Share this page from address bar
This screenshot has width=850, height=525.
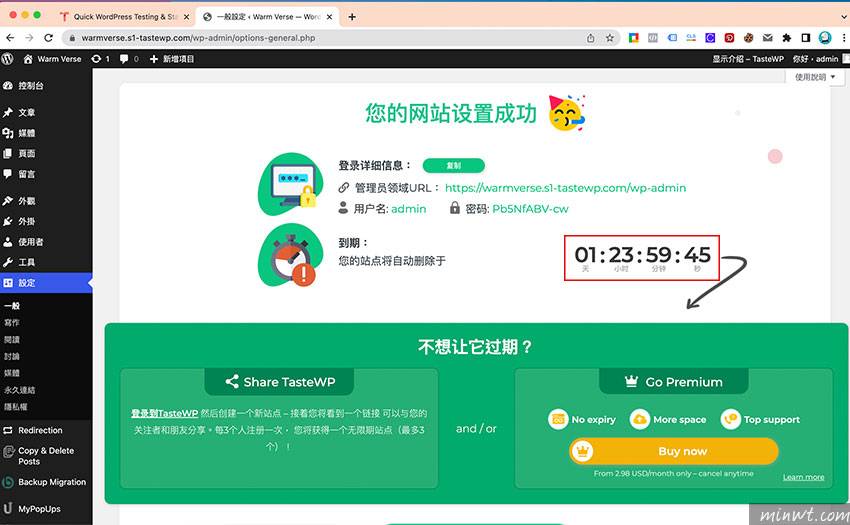click(x=591, y=38)
